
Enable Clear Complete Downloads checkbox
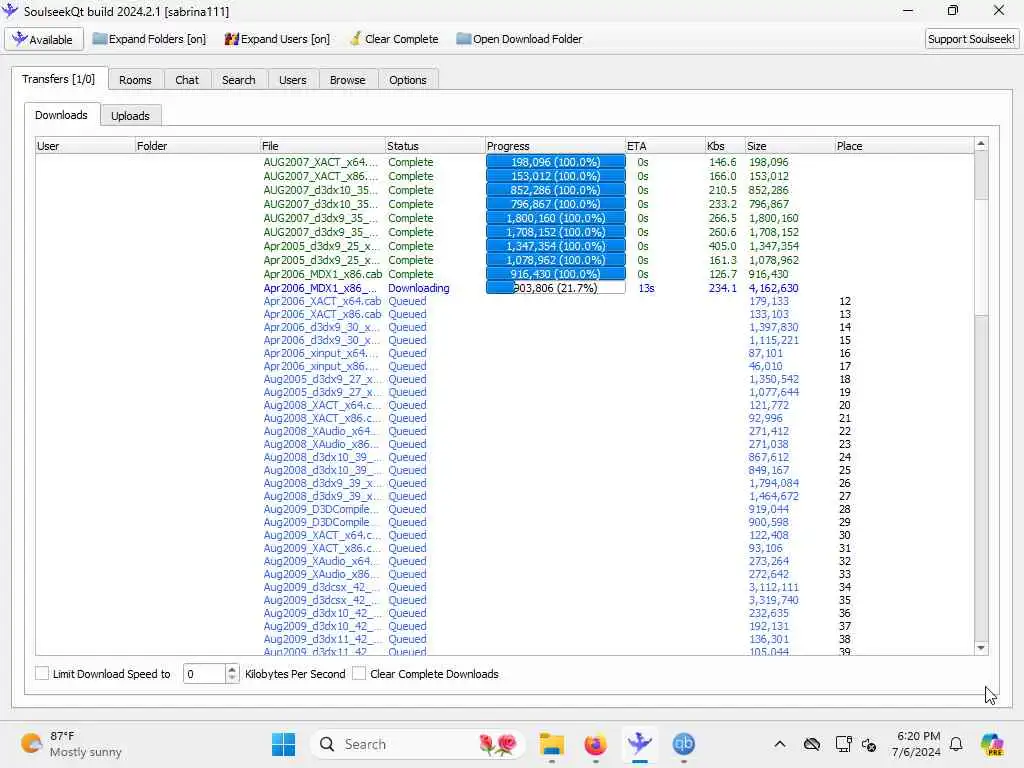pyautogui.click(x=359, y=673)
